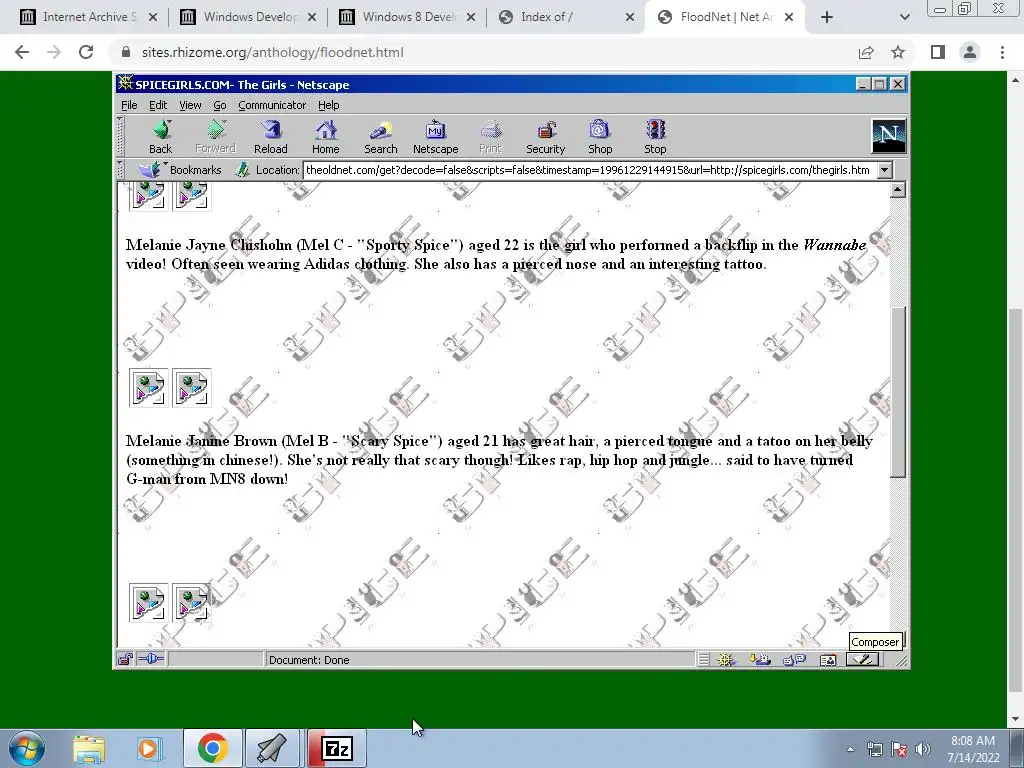Collapse the Netscape navigation toolbar handle

(120, 136)
